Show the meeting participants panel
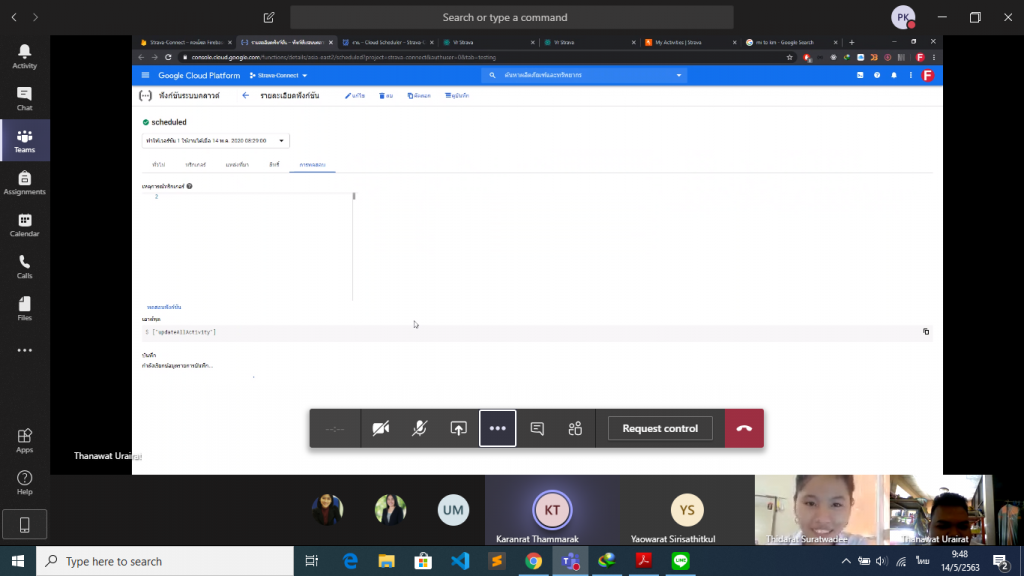This screenshot has height=576, width=1024. point(575,428)
